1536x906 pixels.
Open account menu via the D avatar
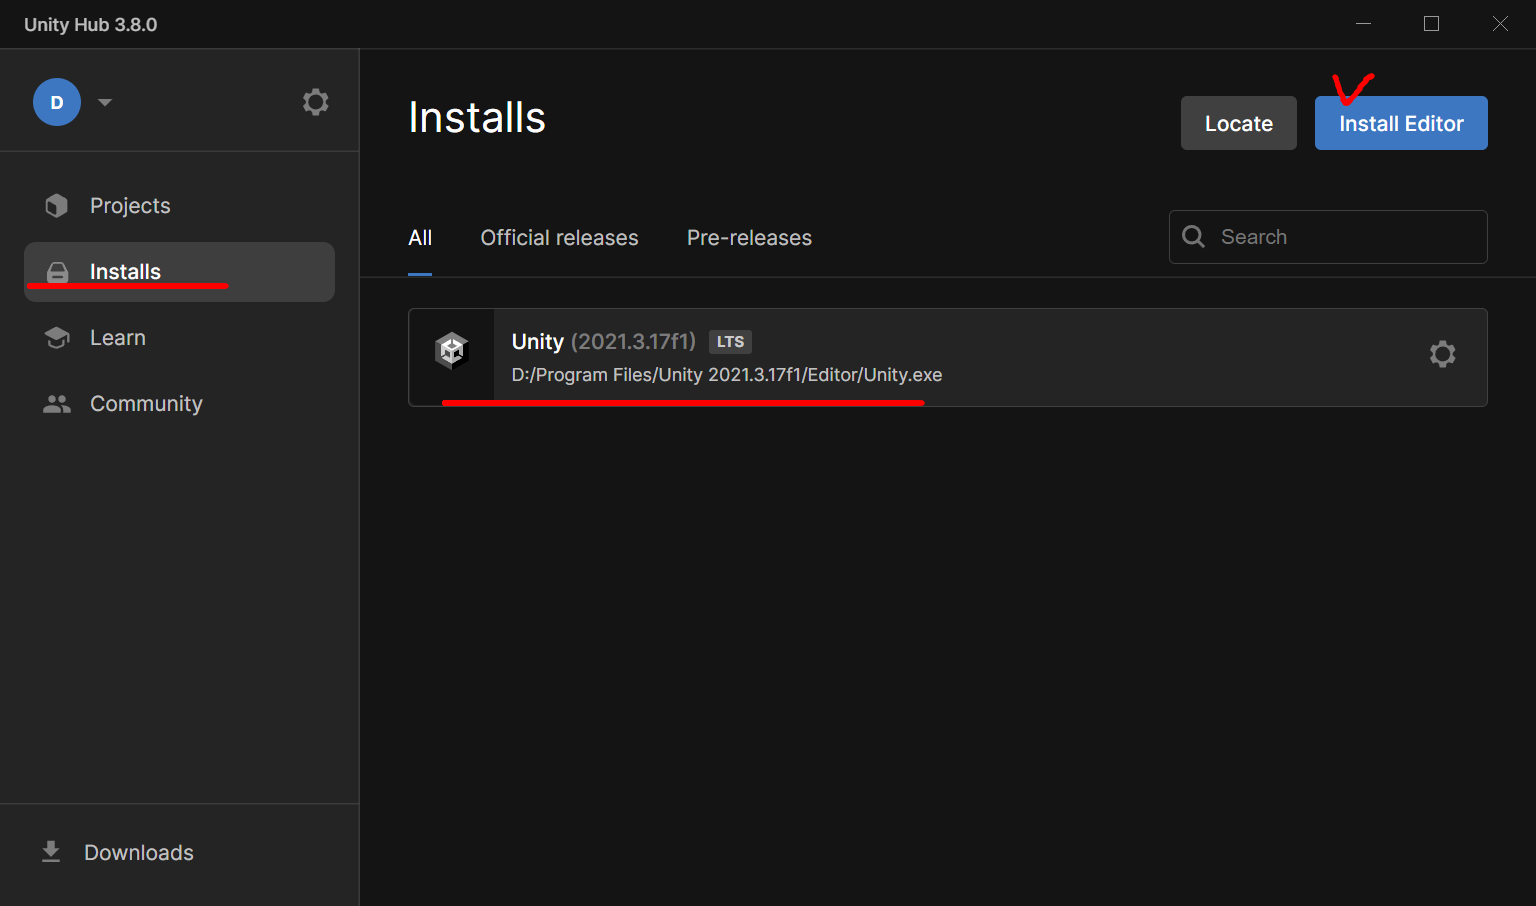[x=57, y=102]
